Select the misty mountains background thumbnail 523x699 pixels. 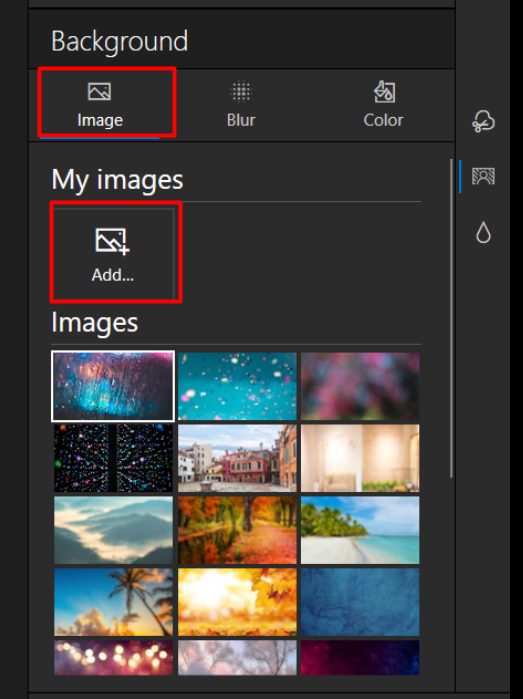[x=113, y=530]
